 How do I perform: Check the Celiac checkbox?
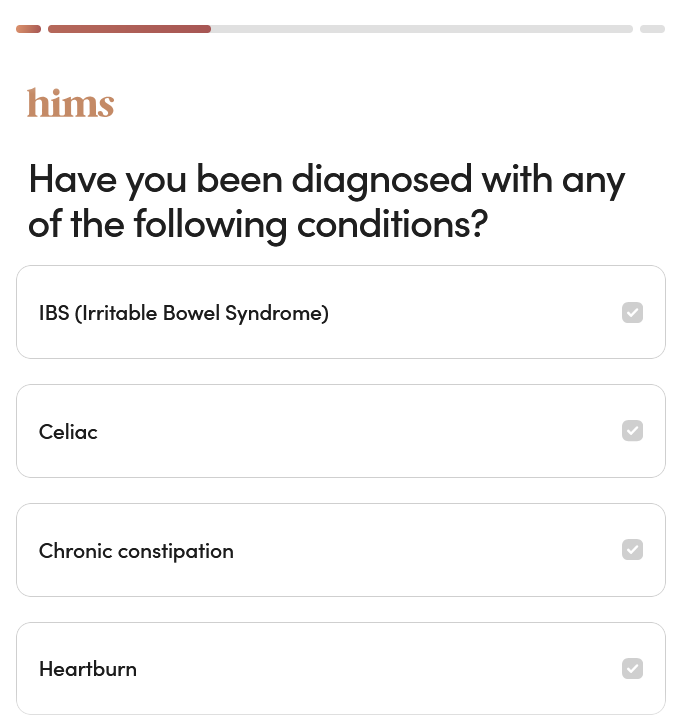(x=632, y=431)
